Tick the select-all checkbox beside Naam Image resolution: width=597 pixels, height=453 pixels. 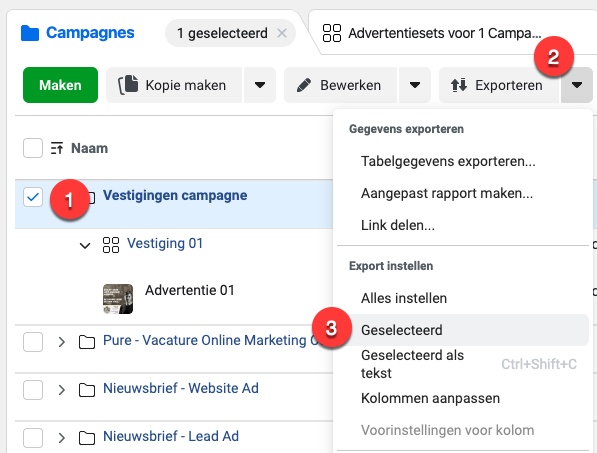pyautogui.click(x=33, y=148)
